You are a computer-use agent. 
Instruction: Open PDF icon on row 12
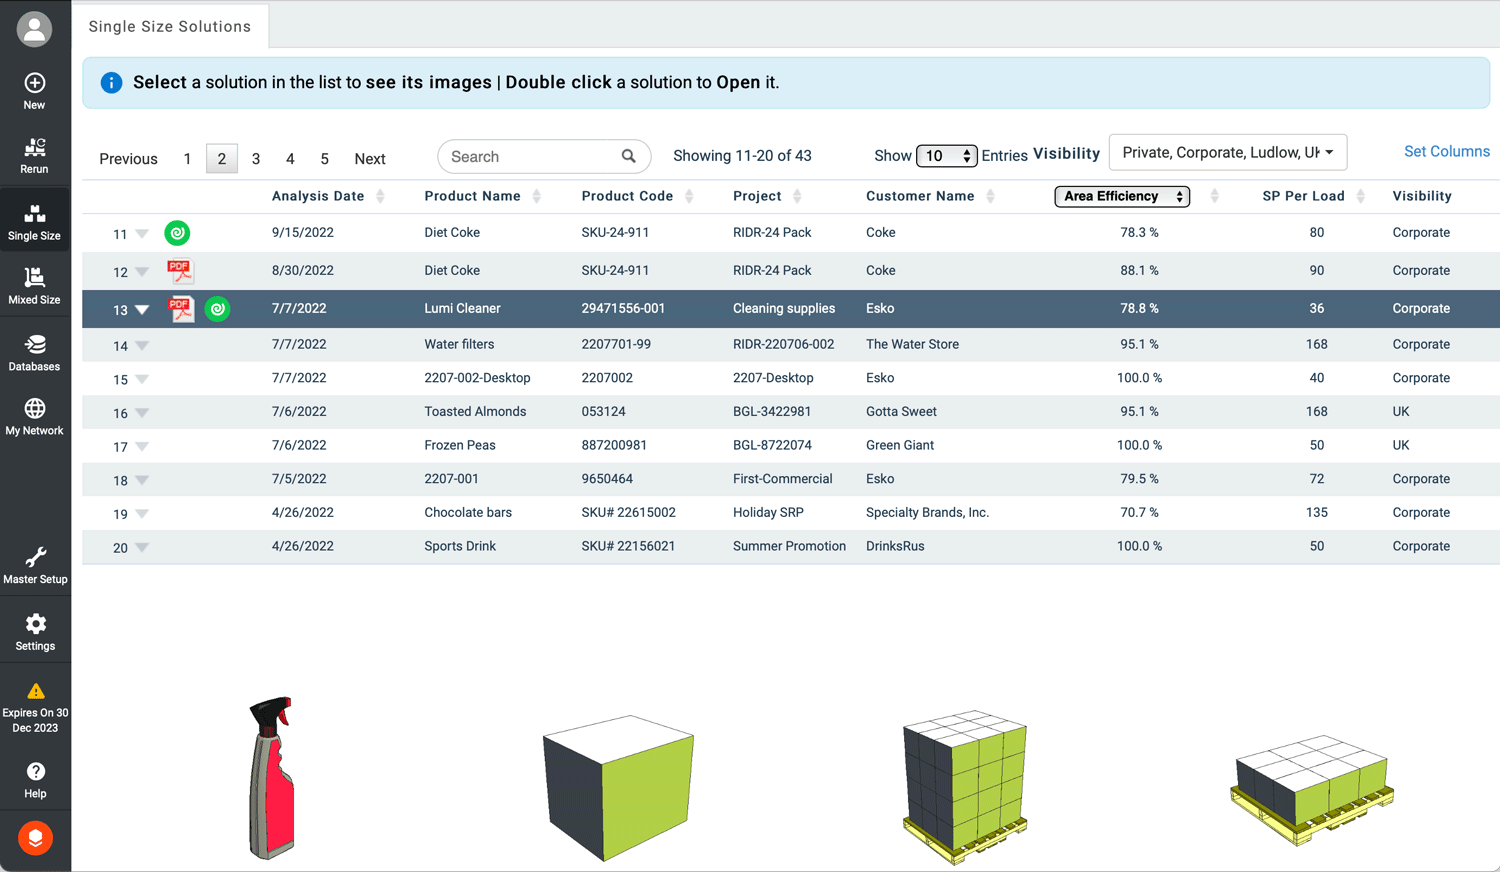click(180, 271)
